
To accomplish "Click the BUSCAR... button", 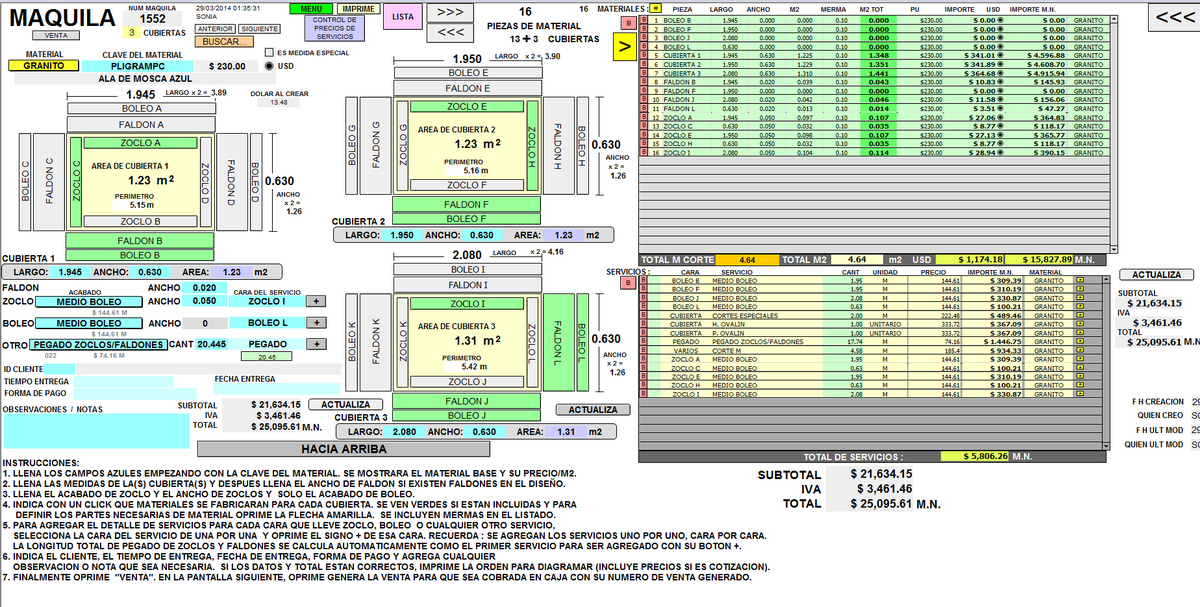I will tap(220, 41).
